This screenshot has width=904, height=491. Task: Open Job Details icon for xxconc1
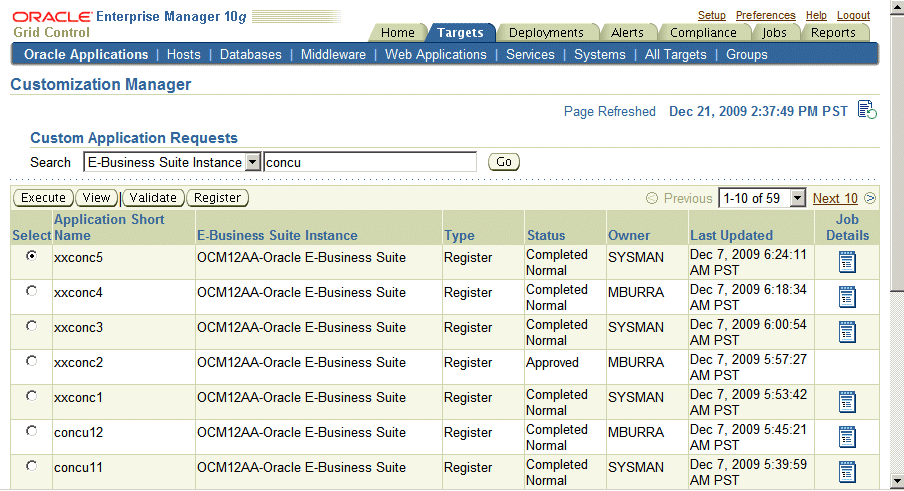(847, 402)
